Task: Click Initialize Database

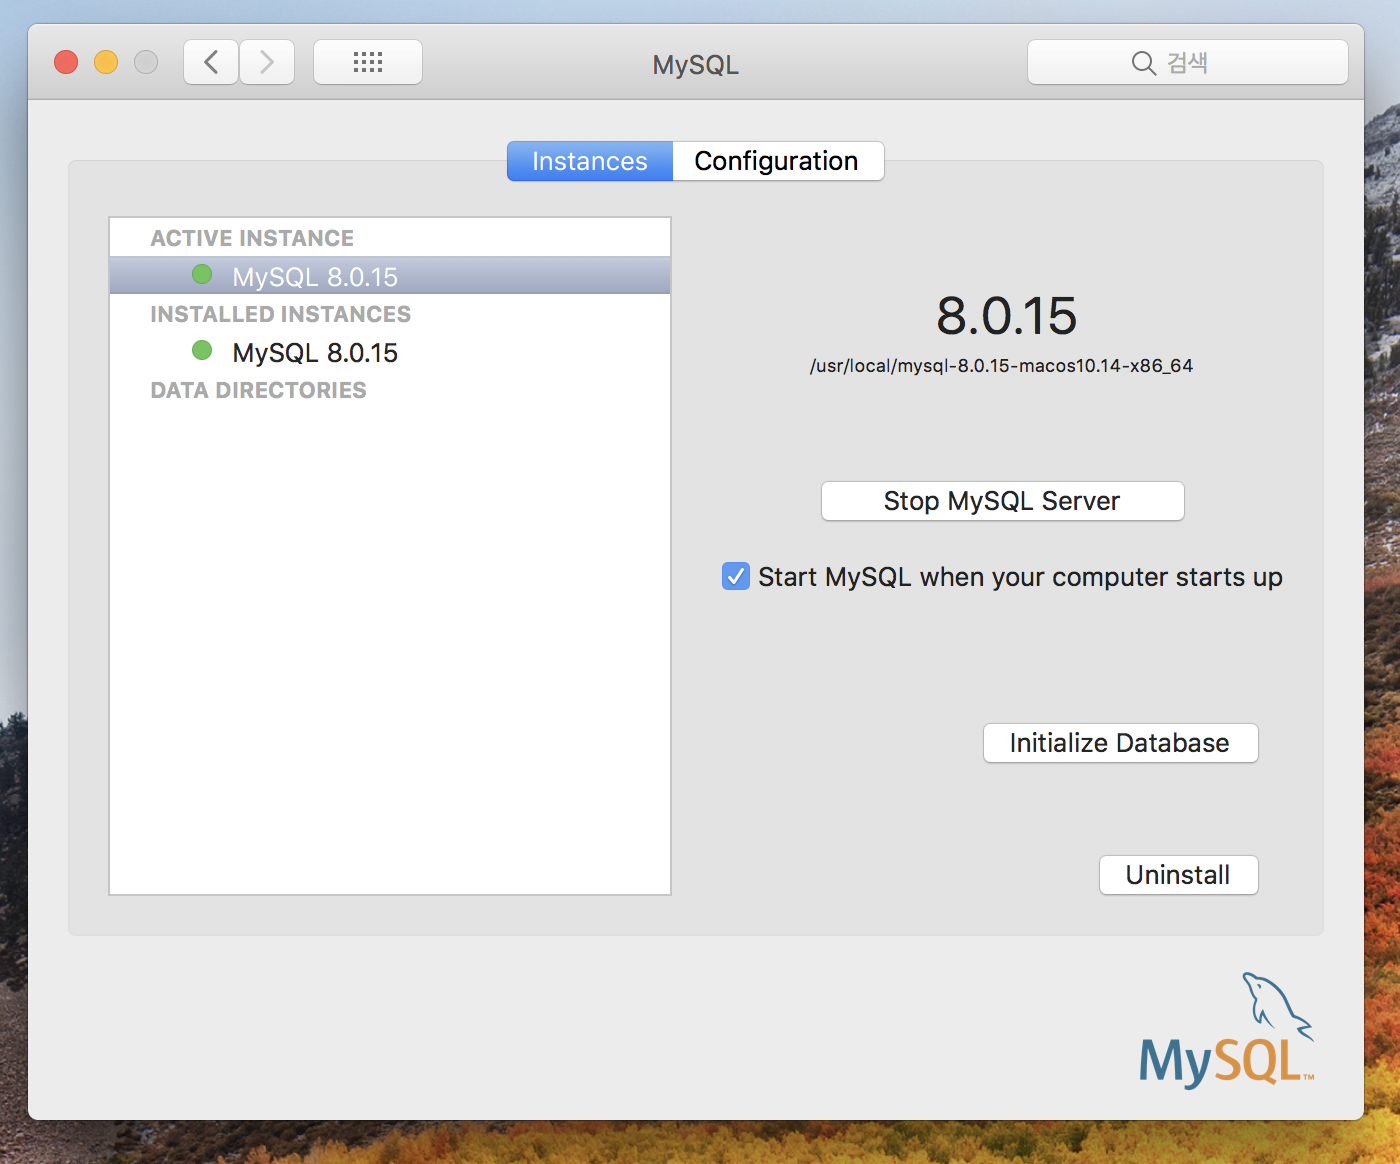Action: (1120, 743)
